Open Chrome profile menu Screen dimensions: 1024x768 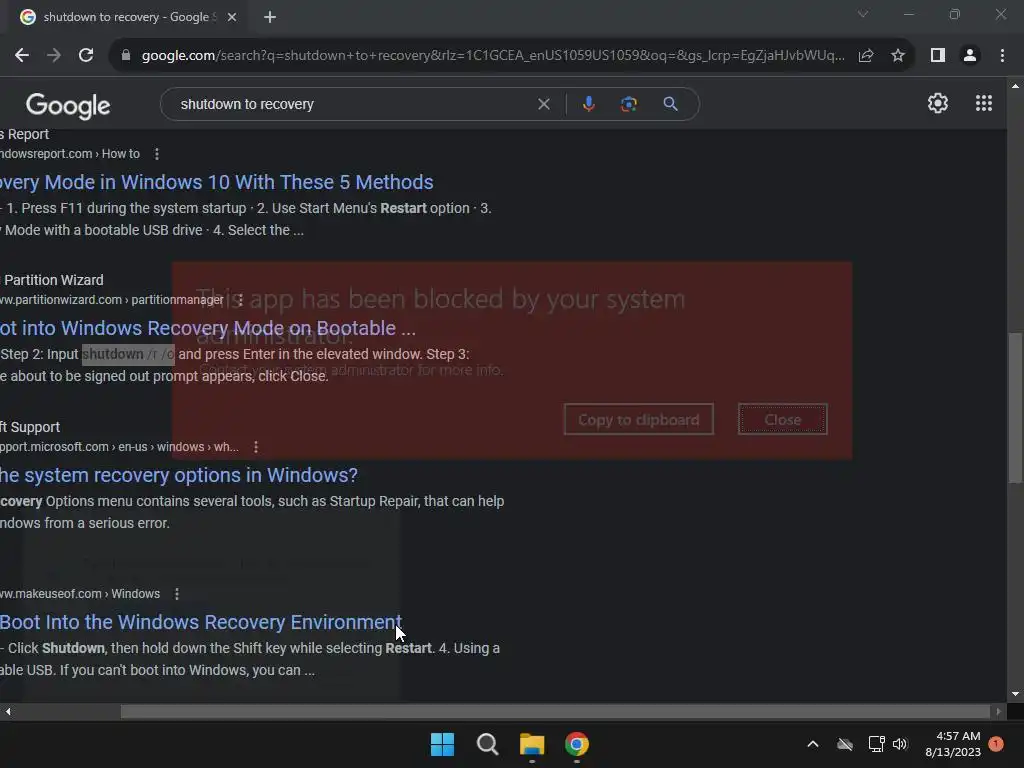click(x=970, y=56)
